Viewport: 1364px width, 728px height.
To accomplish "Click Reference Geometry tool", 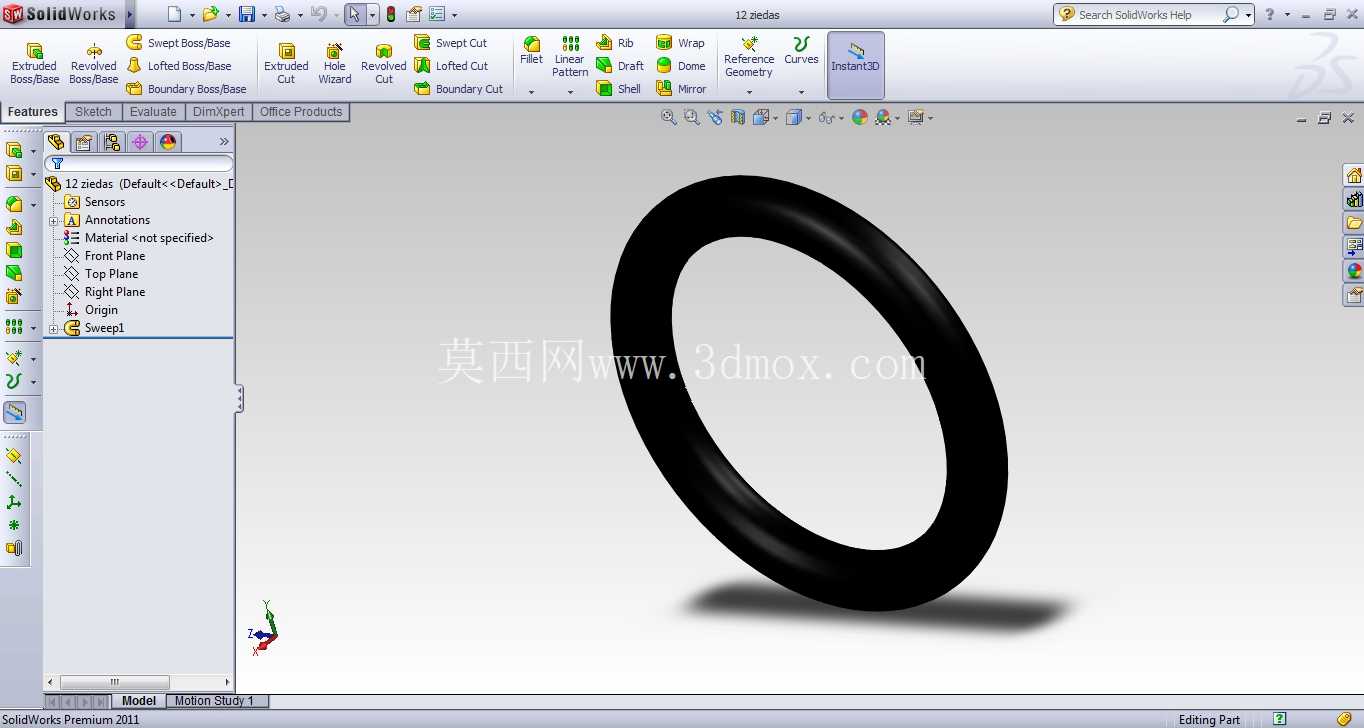I will point(749,57).
